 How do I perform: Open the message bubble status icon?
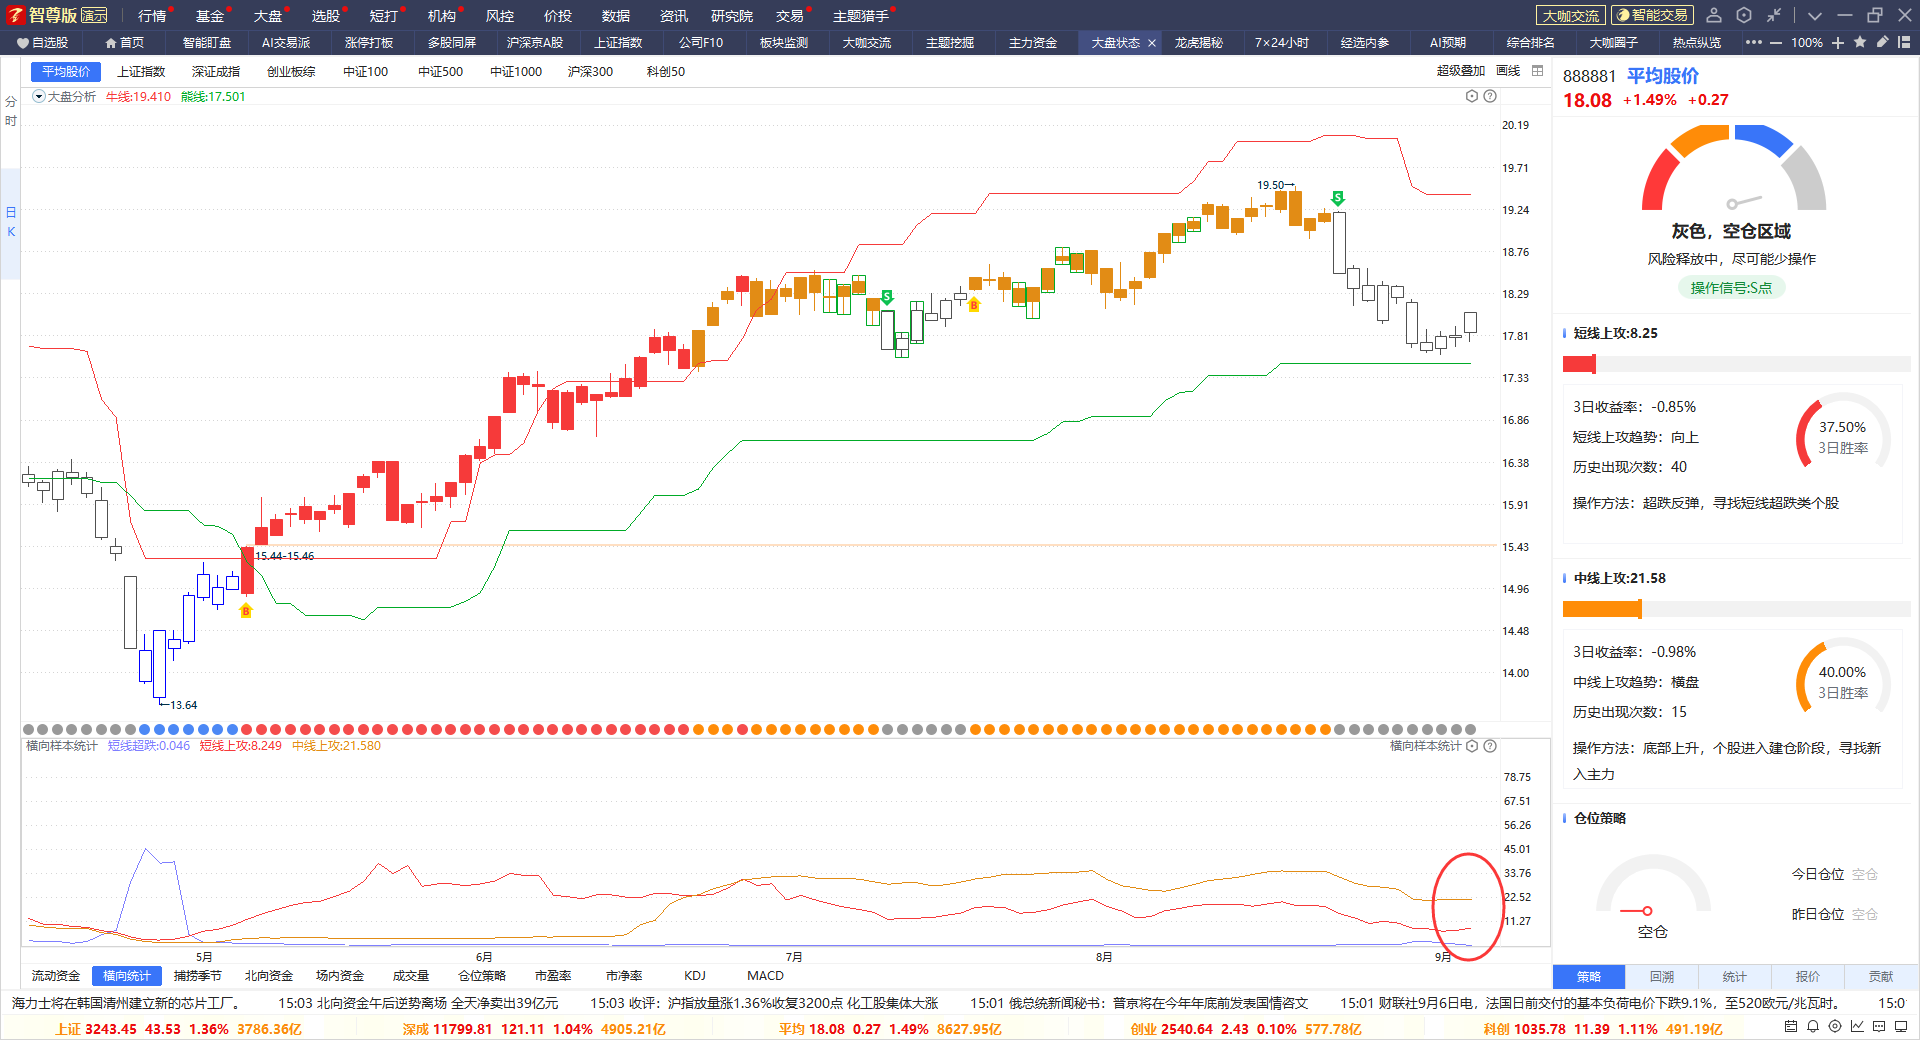[x=1879, y=1026]
